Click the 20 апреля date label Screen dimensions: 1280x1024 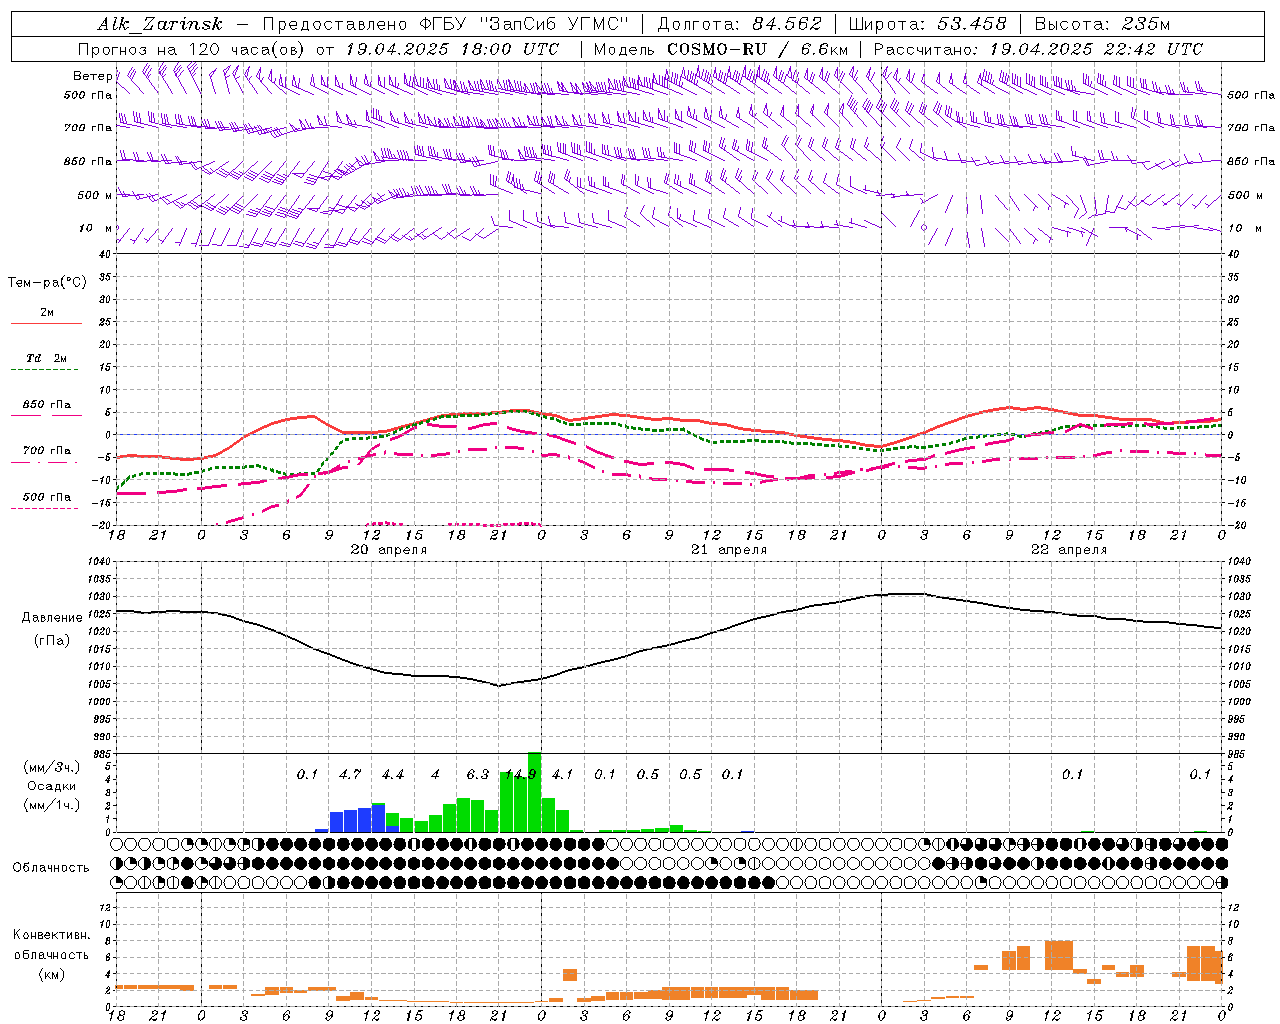click(389, 550)
